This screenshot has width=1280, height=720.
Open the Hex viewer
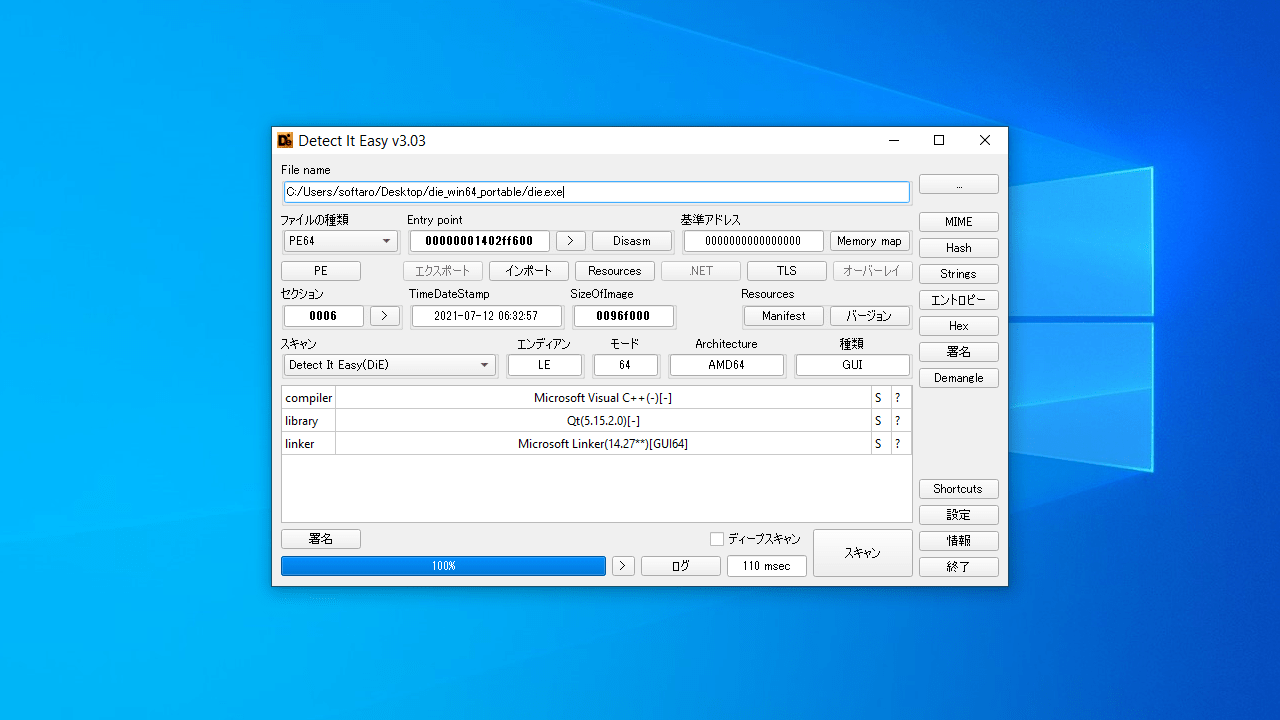click(x=958, y=326)
